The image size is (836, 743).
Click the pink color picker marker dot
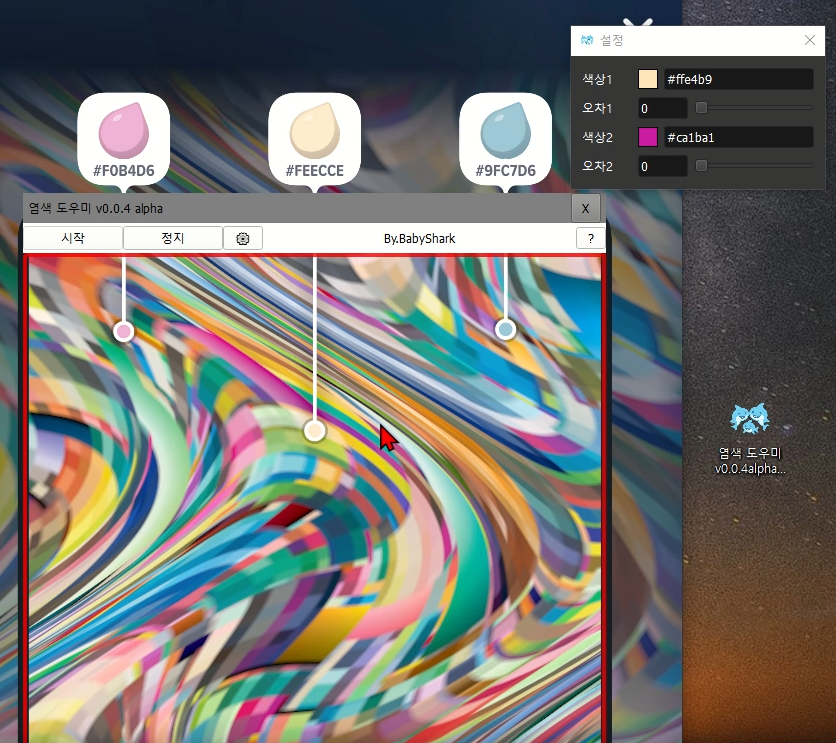click(x=124, y=332)
